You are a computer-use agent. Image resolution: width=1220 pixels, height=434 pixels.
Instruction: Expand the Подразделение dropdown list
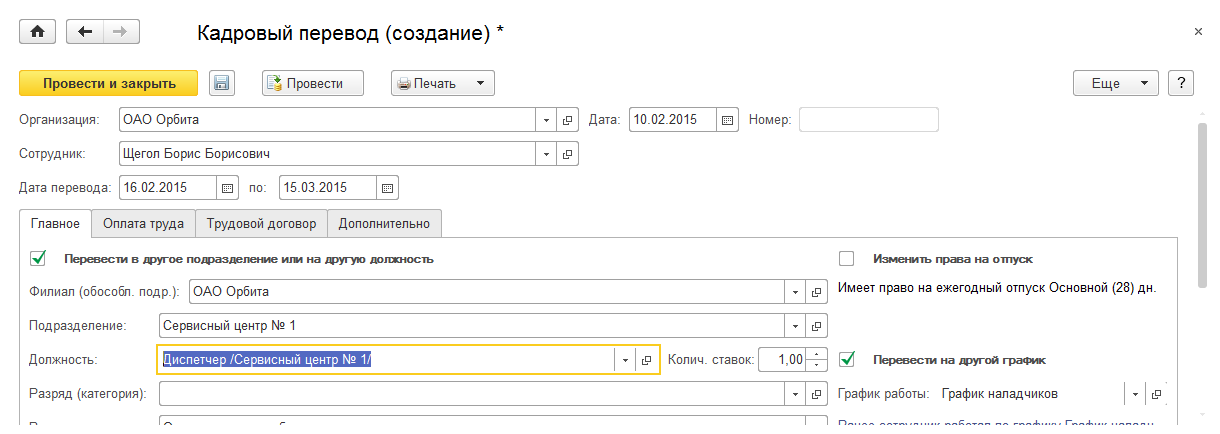795,326
